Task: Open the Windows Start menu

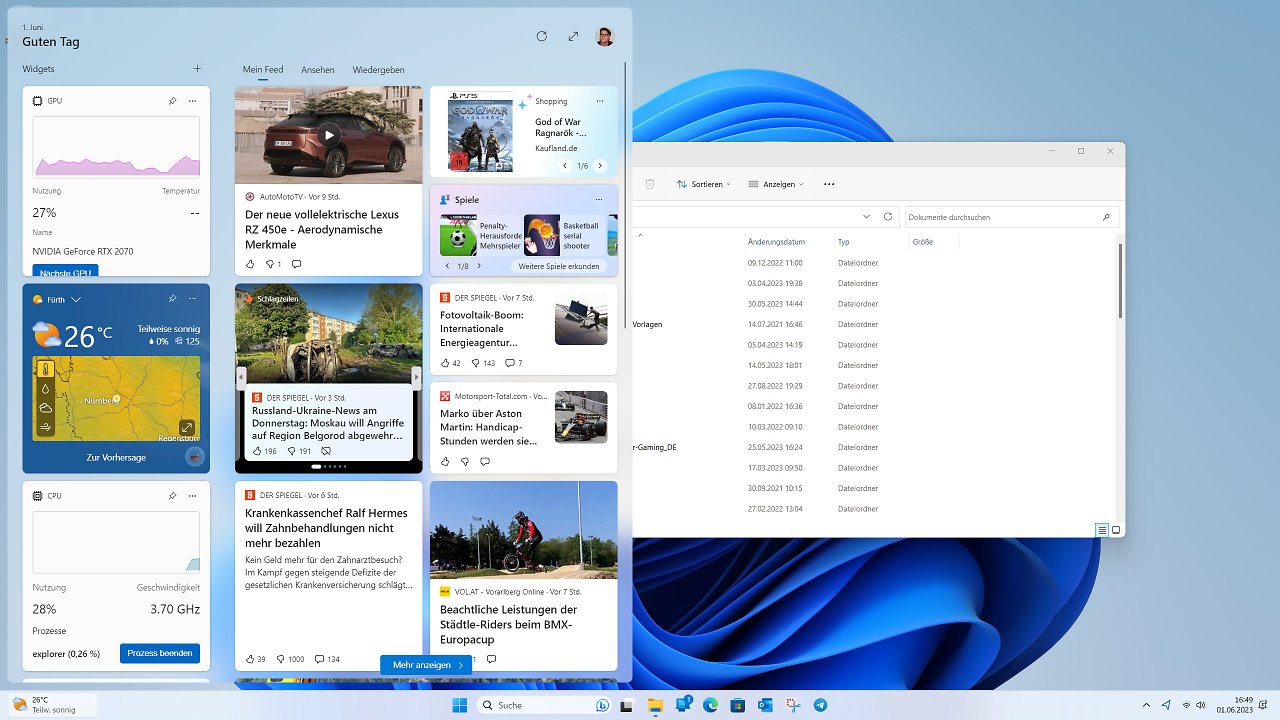Action: click(460, 705)
